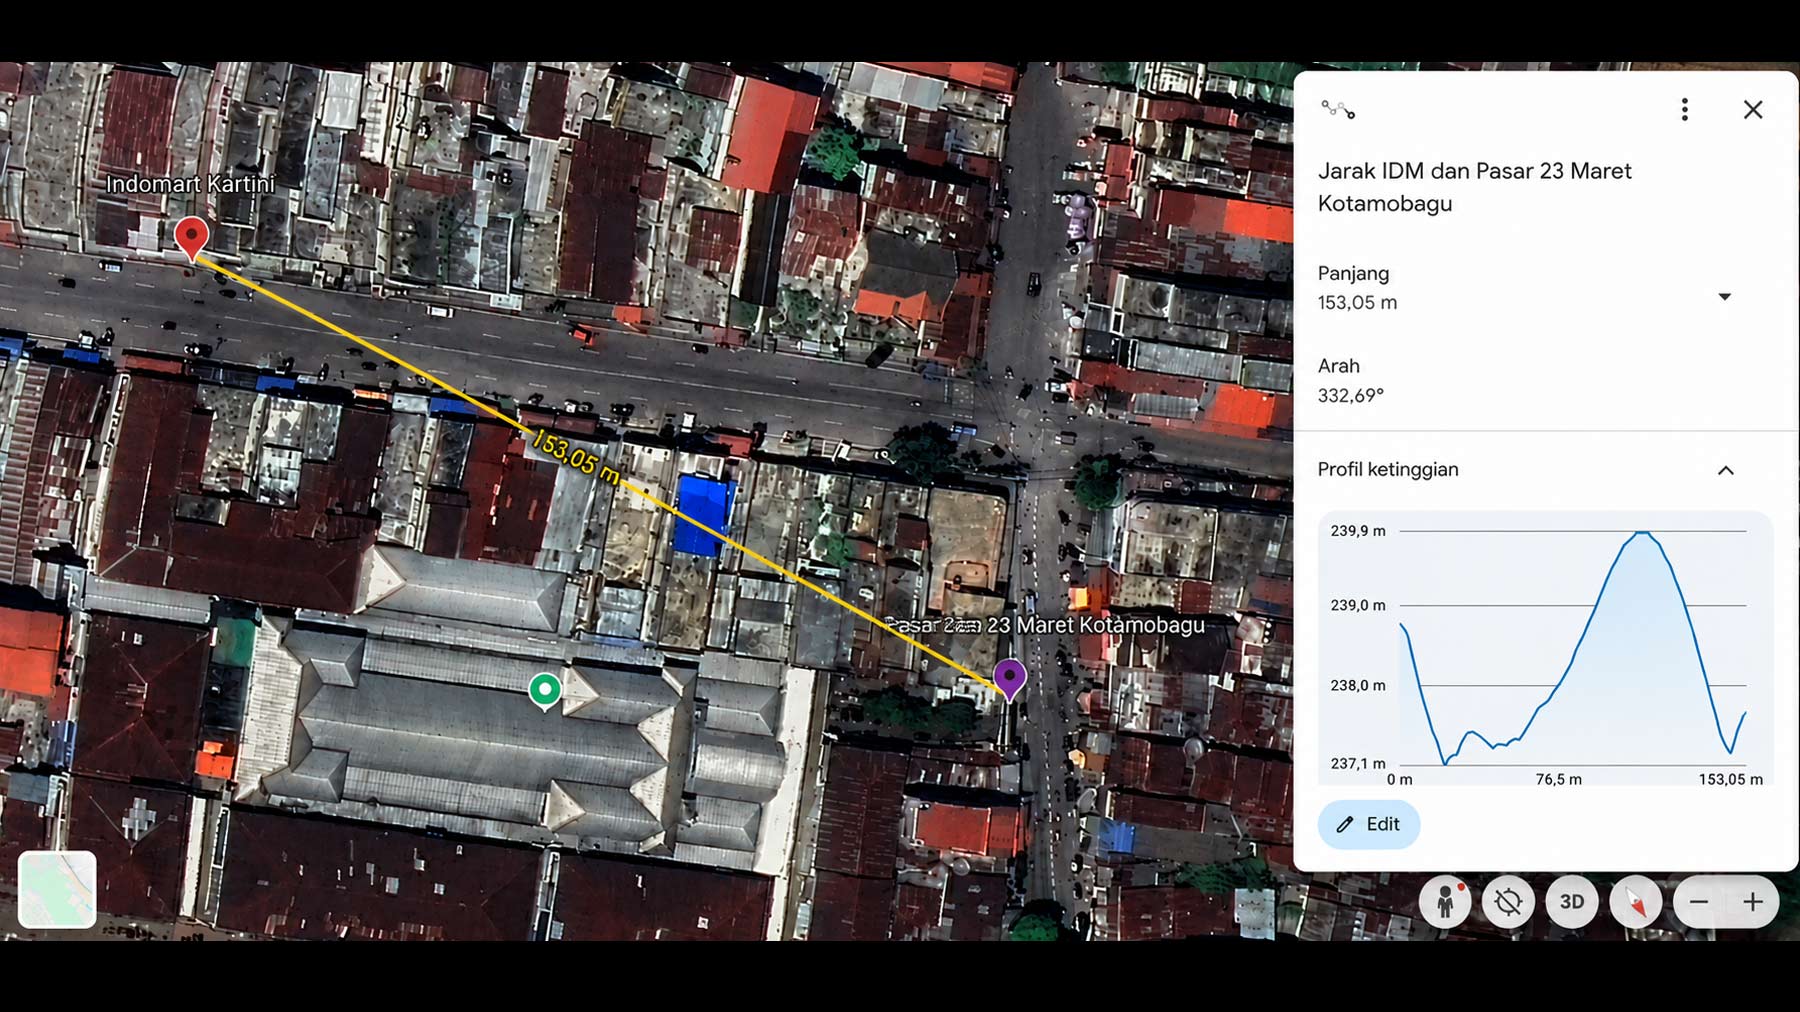Open the Panjang unit dropdown arrow
1800x1012 pixels.
click(x=1725, y=297)
